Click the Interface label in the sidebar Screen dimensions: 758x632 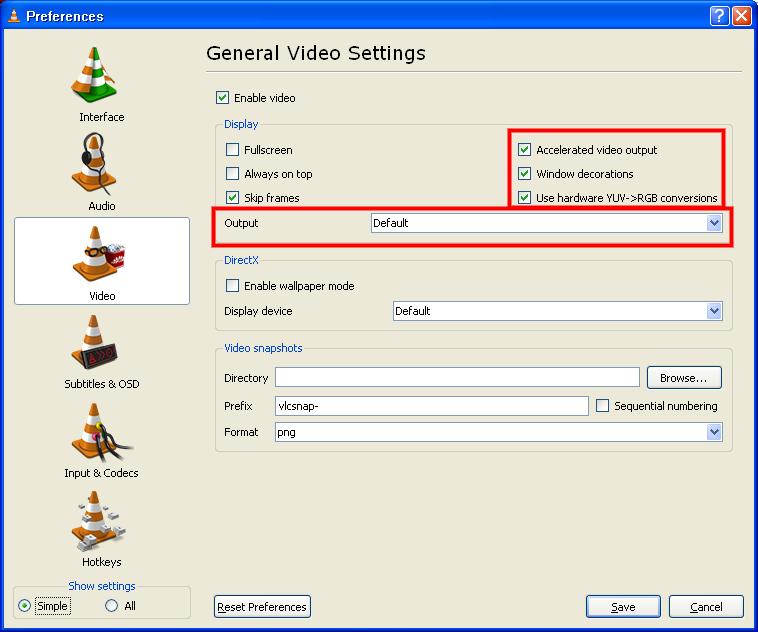pyautogui.click(x=102, y=117)
